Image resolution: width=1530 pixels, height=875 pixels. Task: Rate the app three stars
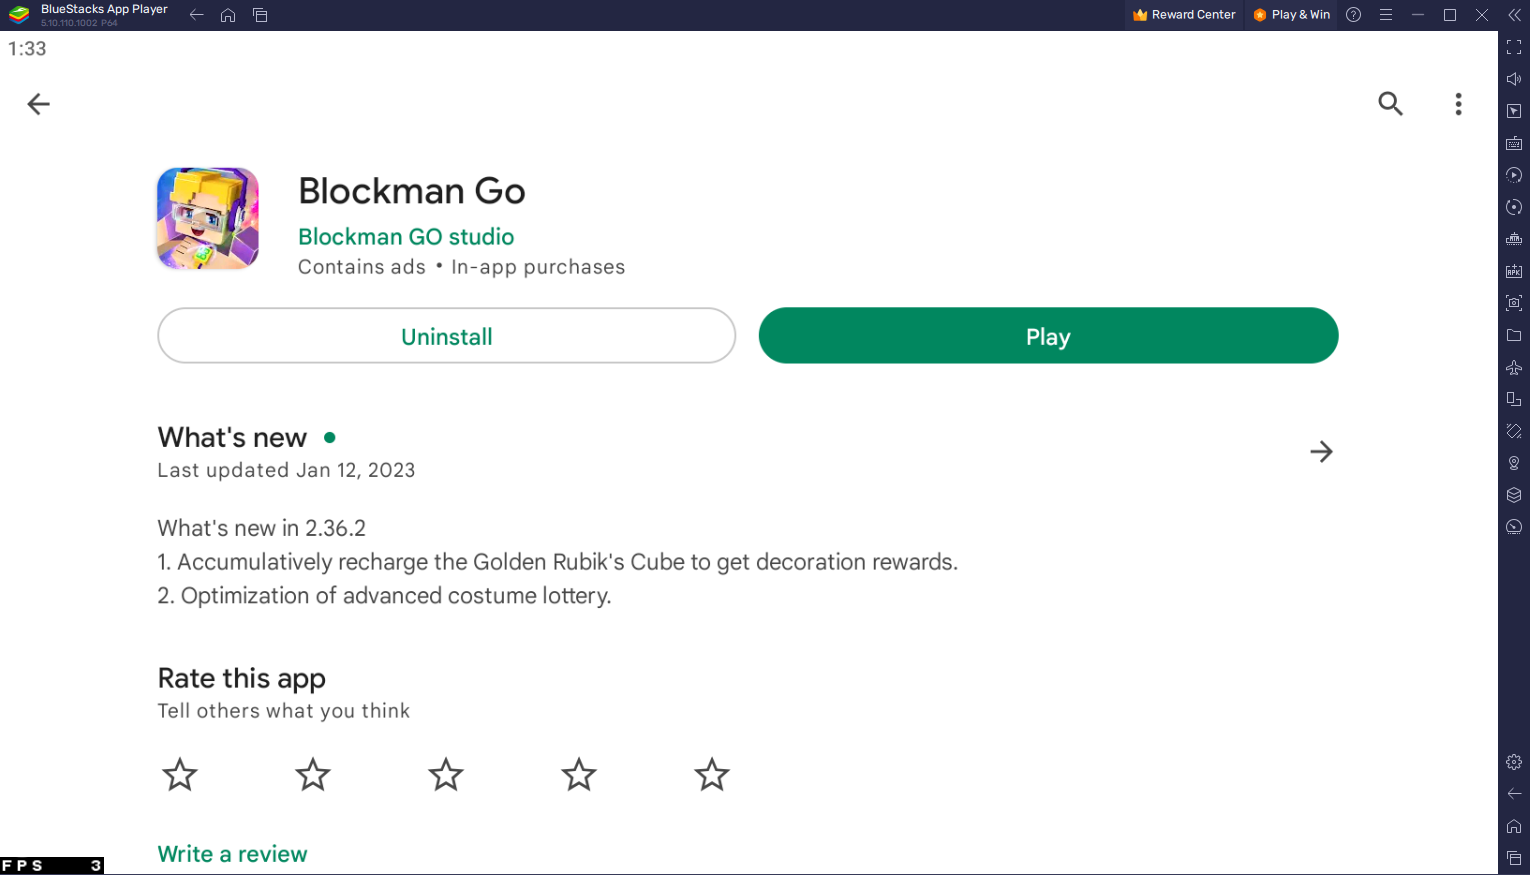click(446, 775)
